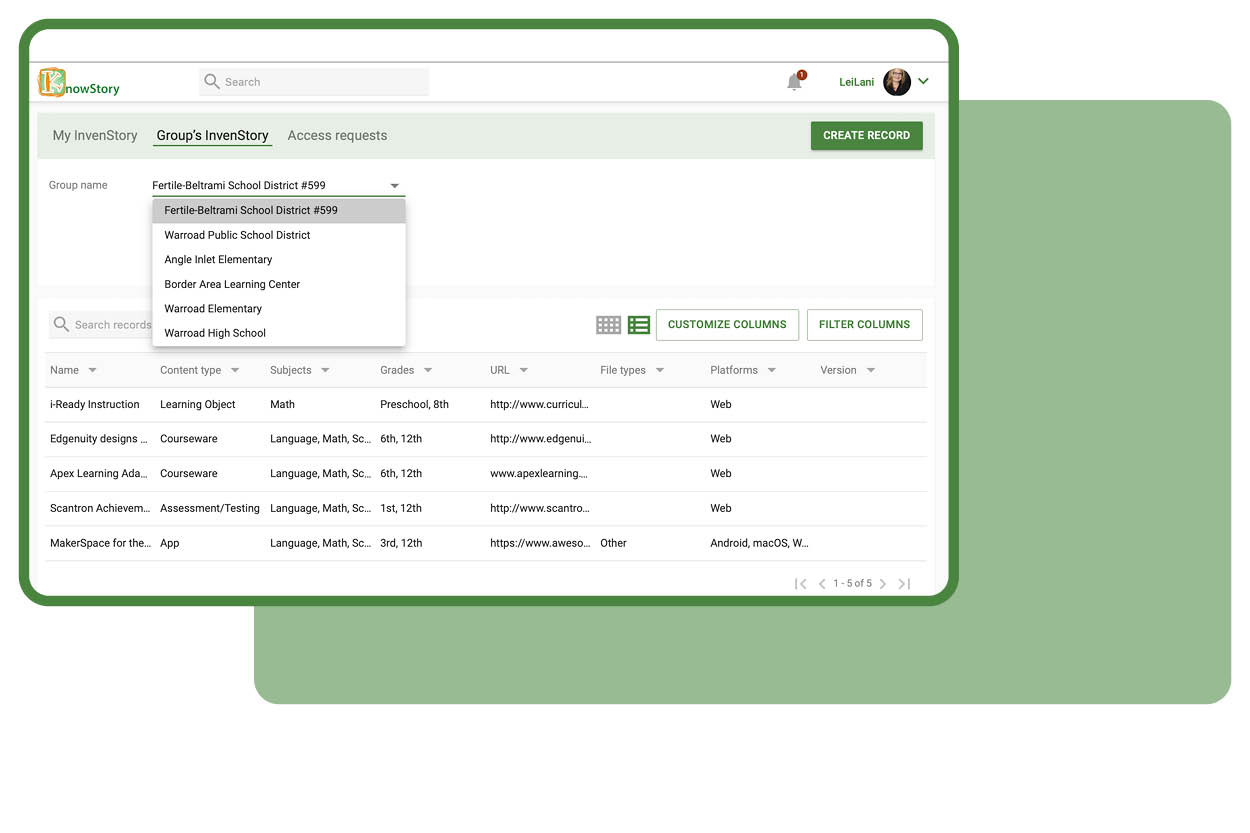Click the 3rd, 12th grades cell

click(401, 543)
